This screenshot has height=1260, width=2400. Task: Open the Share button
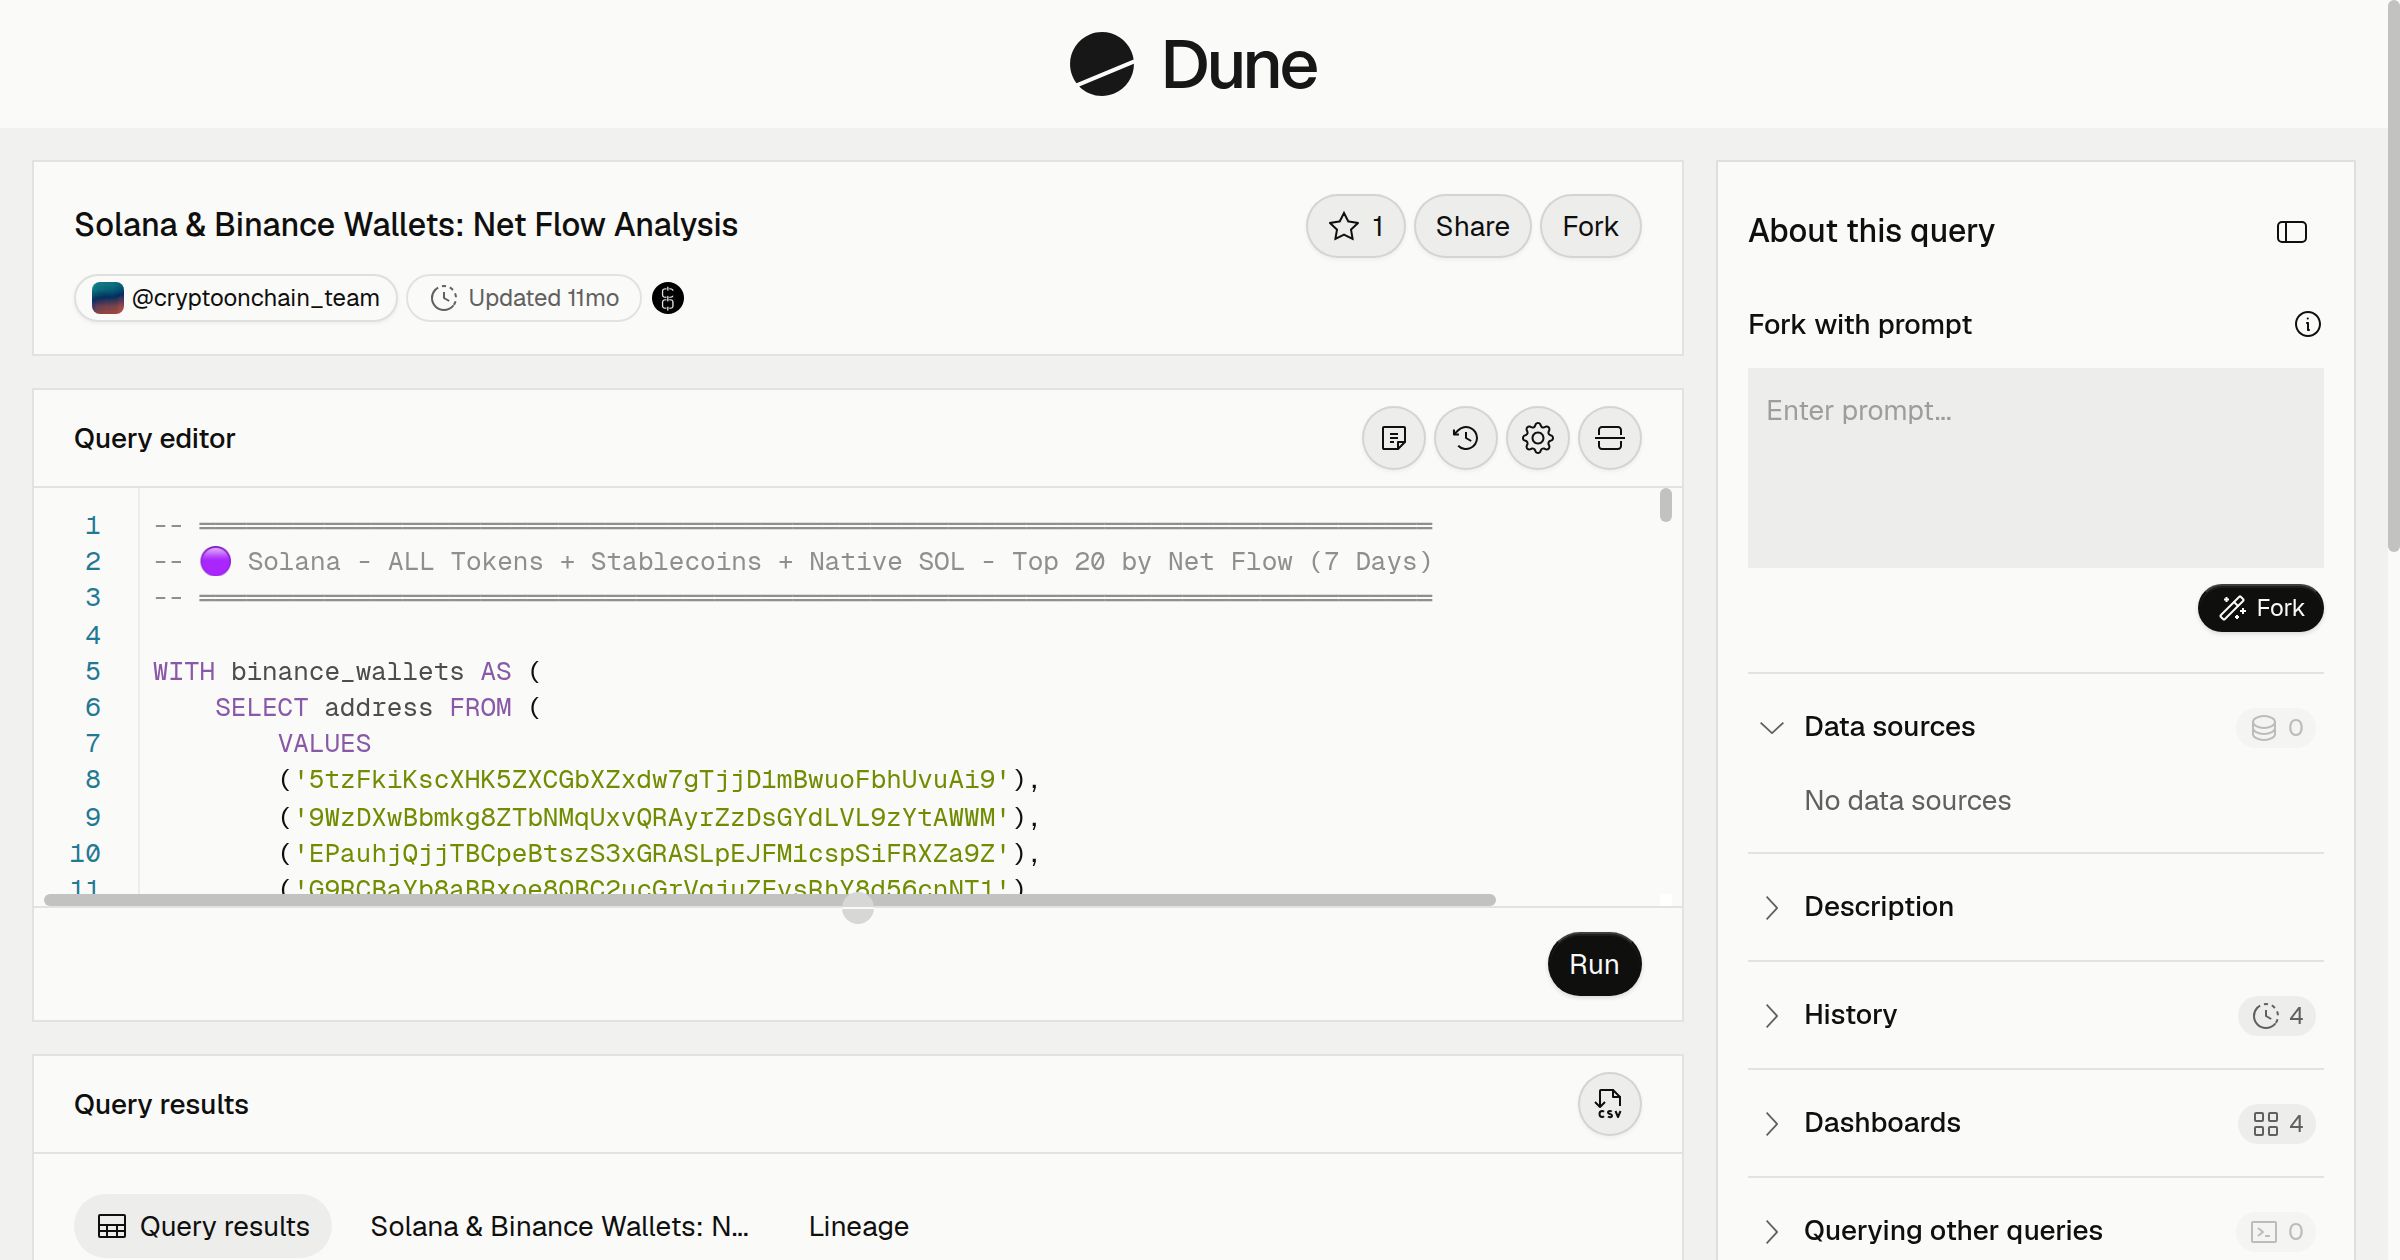[1472, 226]
